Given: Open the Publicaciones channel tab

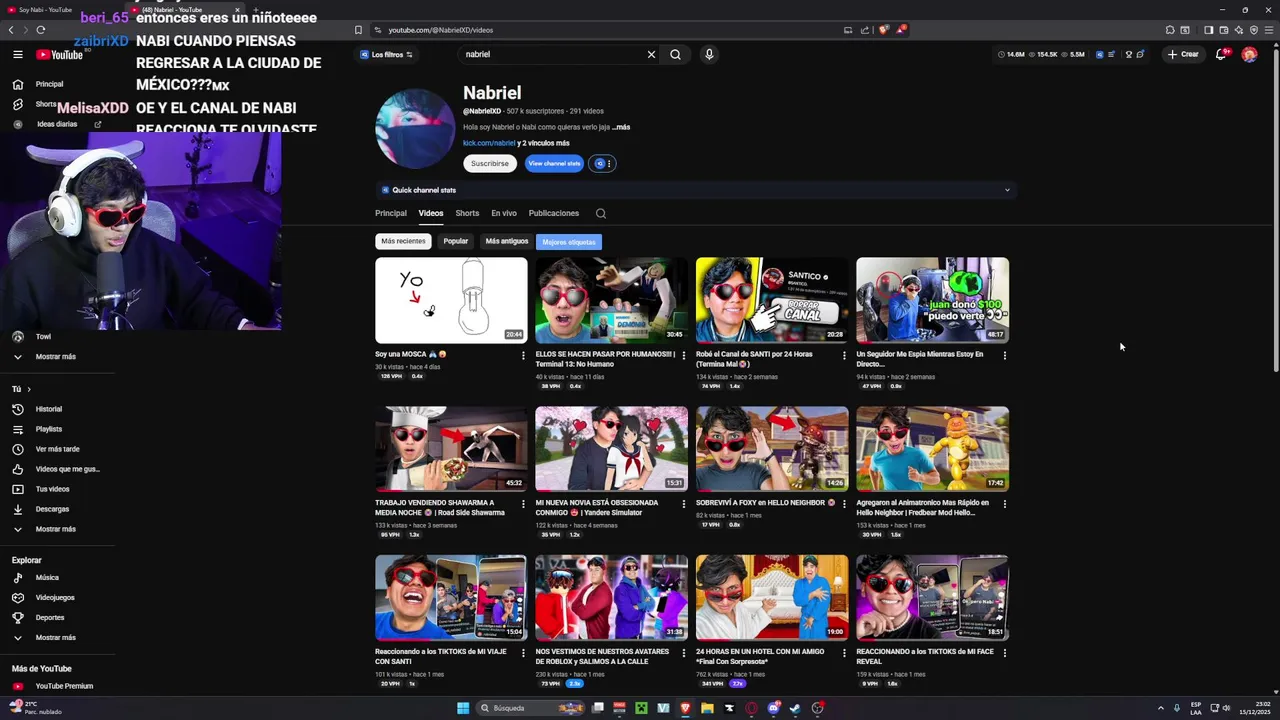Looking at the screenshot, I should pyautogui.click(x=554, y=213).
